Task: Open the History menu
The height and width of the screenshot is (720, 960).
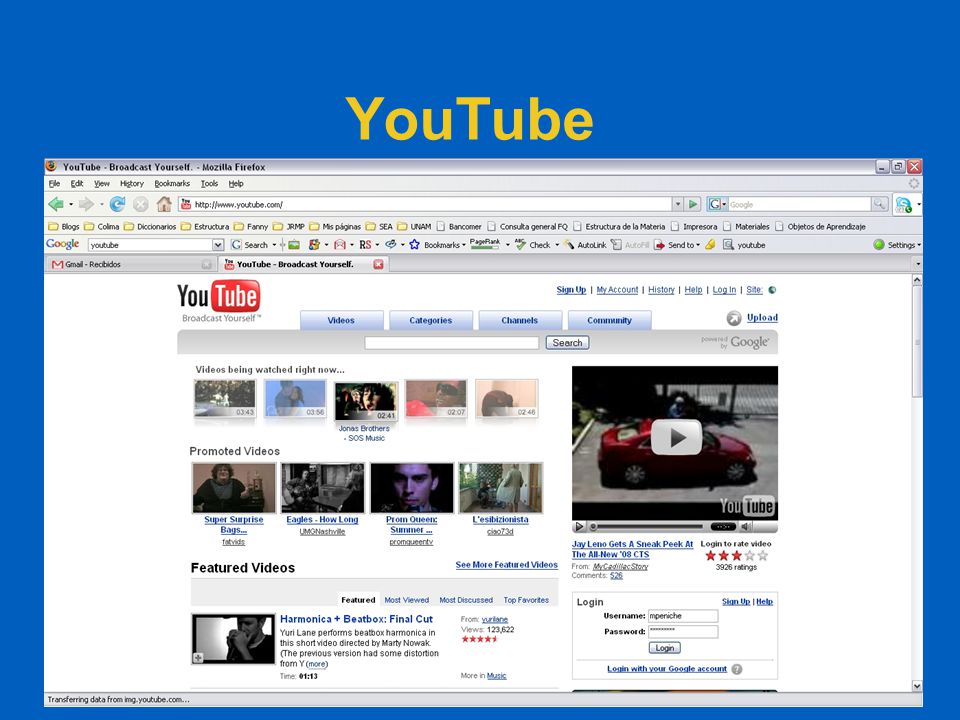Action: click(132, 183)
